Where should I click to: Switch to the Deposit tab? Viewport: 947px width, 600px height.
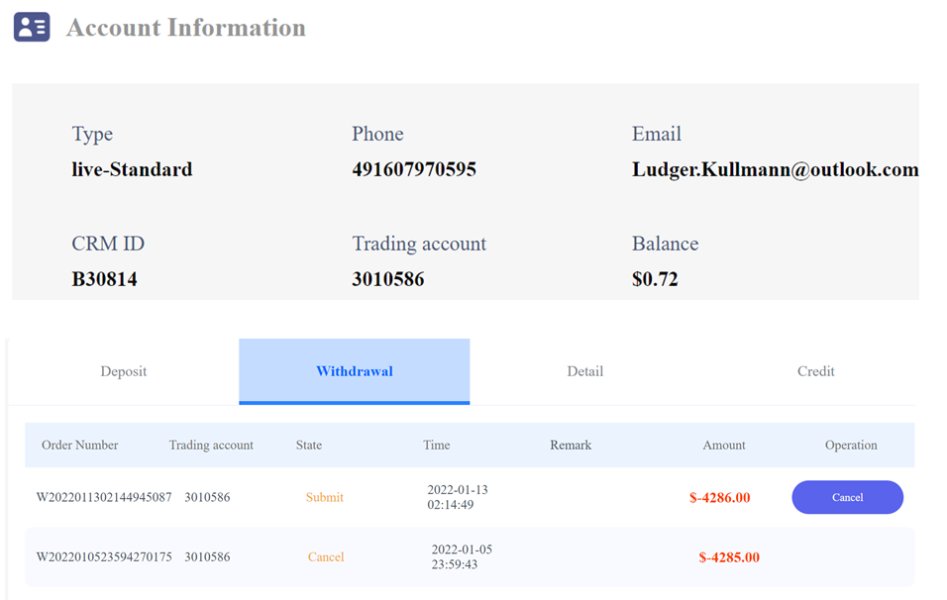tap(123, 371)
